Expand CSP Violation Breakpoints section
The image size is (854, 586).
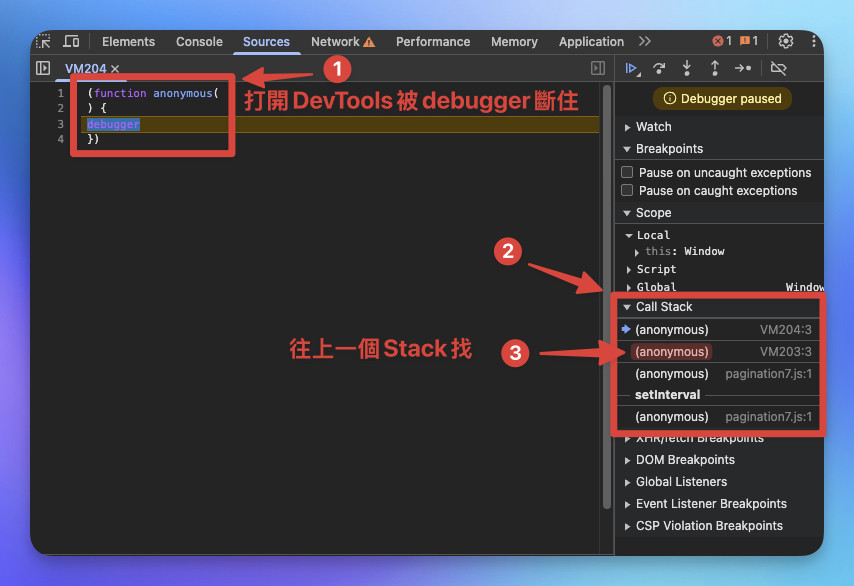tap(719, 526)
